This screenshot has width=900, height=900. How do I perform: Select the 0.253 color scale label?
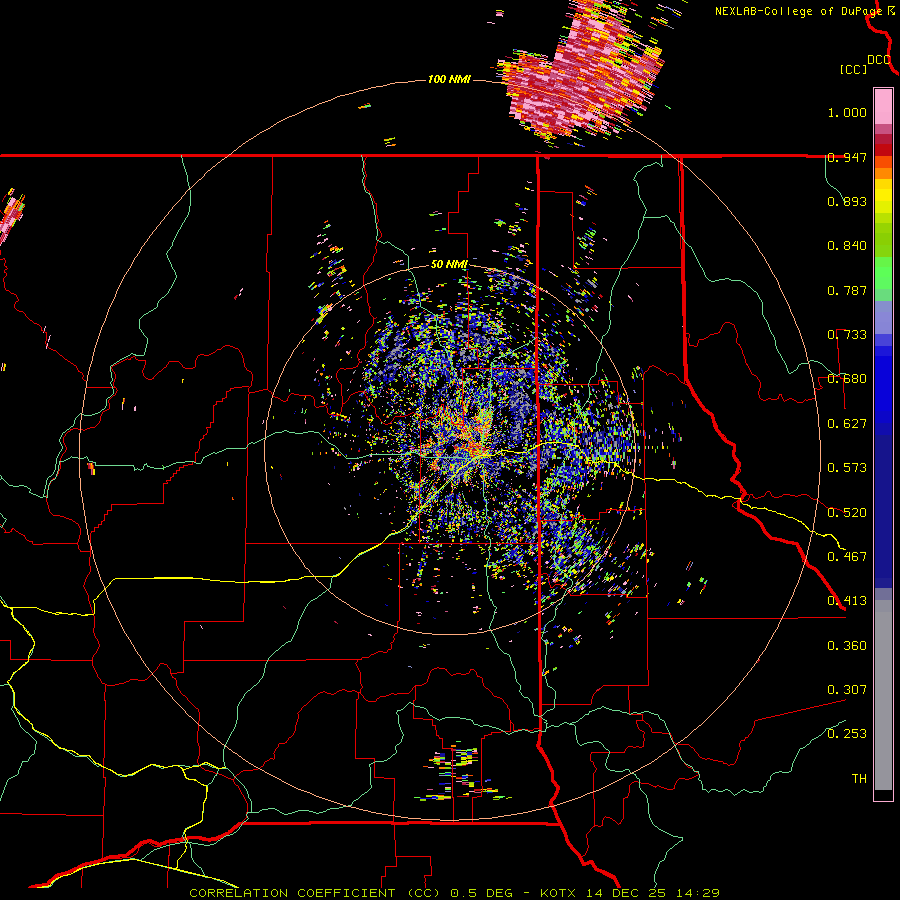[847, 734]
